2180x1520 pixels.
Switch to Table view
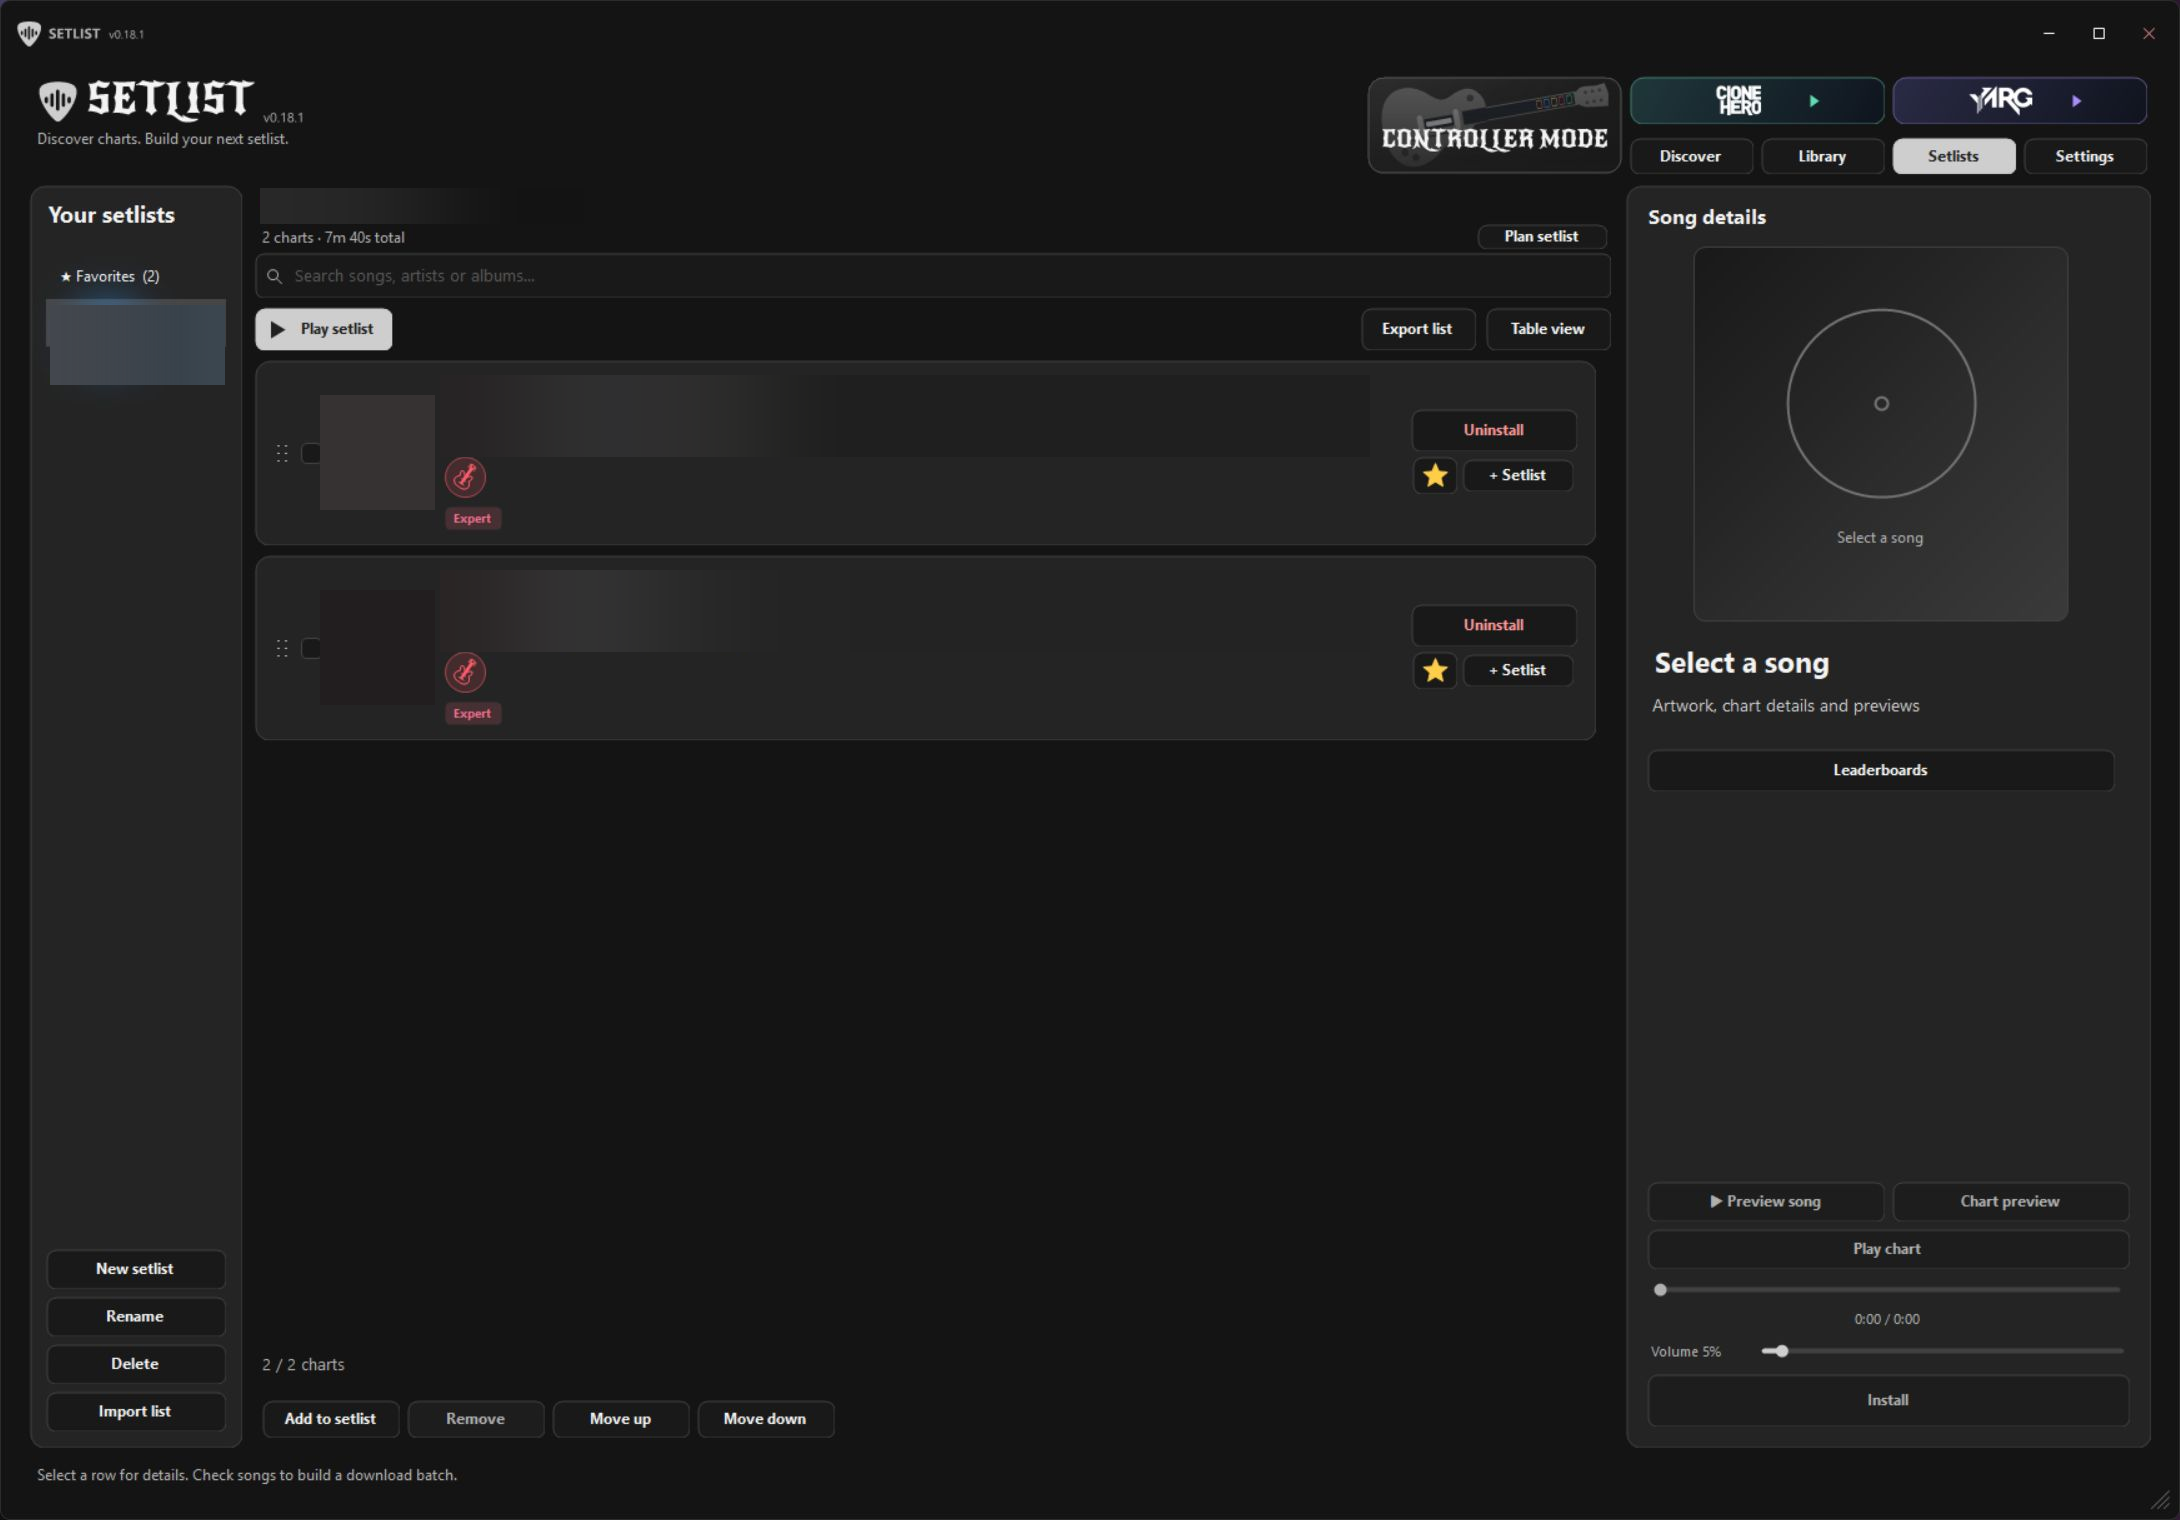(x=1548, y=329)
